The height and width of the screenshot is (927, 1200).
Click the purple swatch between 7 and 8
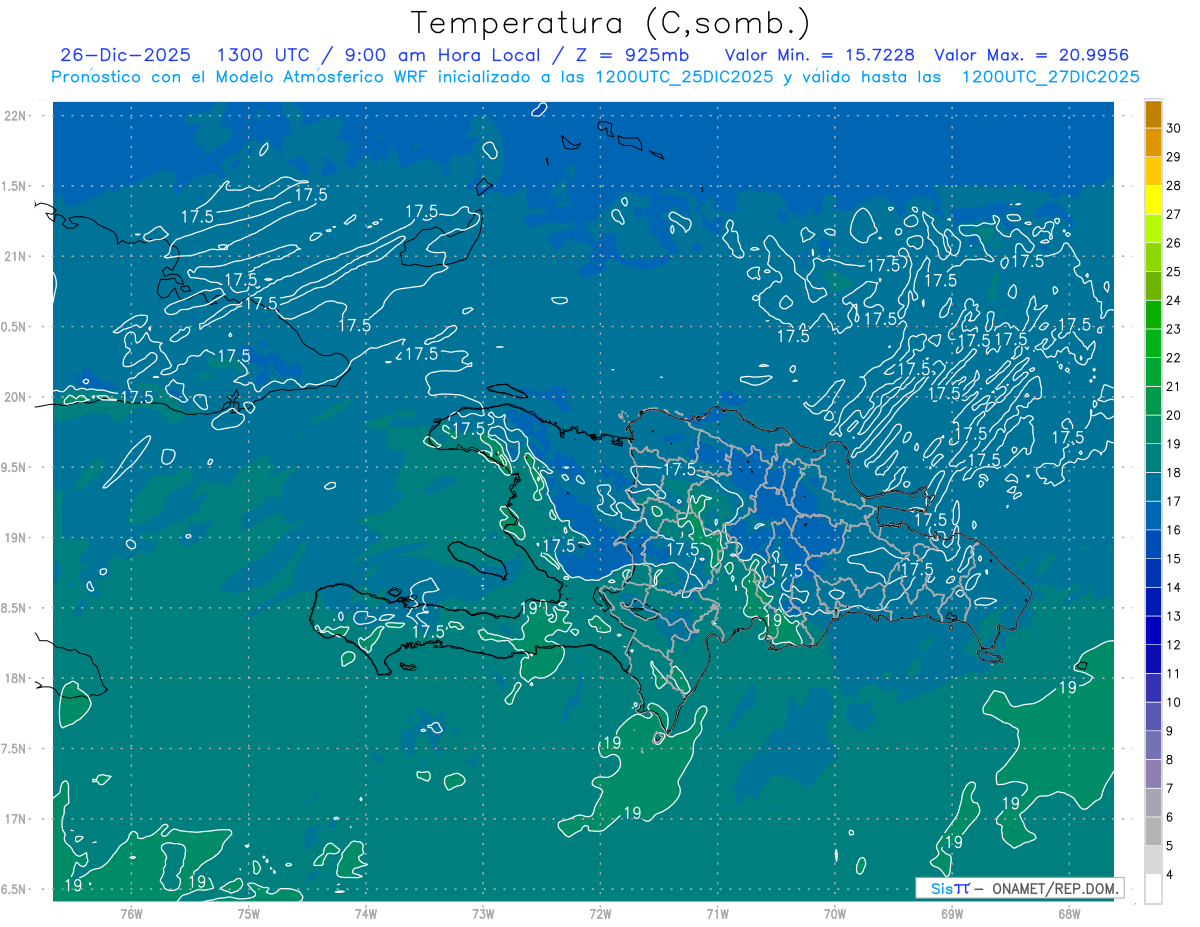coord(1153,774)
